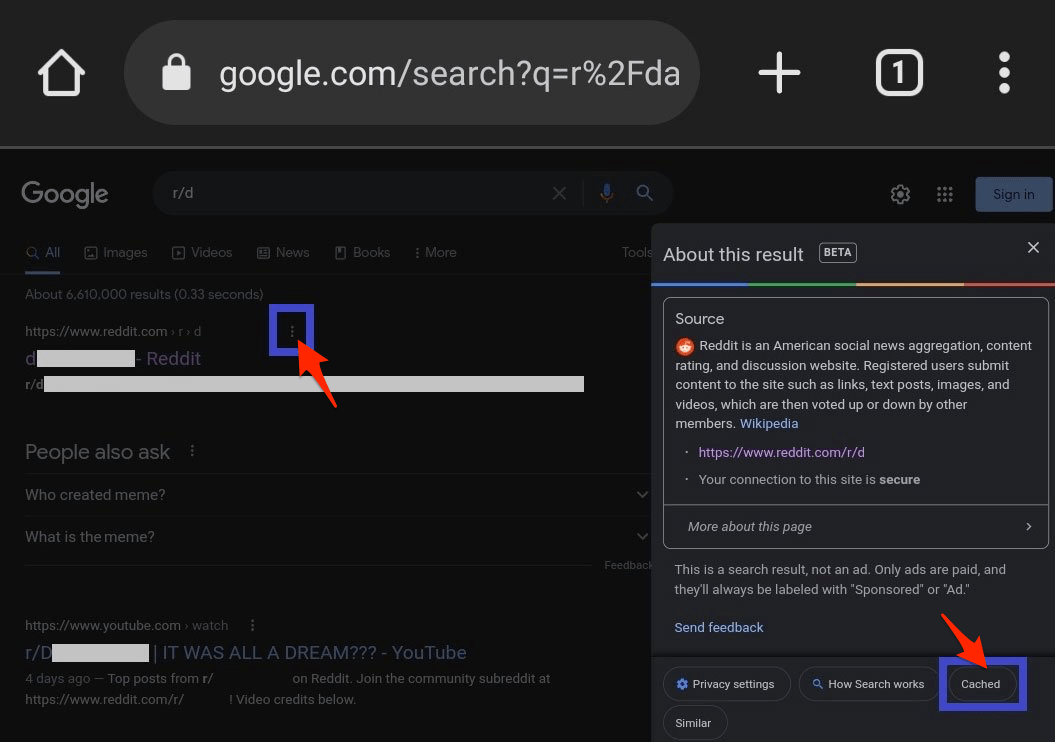1055x742 pixels.
Task: Open the browser's three-dot overflow menu
Action: pyautogui.click(x=1004, y=72)
